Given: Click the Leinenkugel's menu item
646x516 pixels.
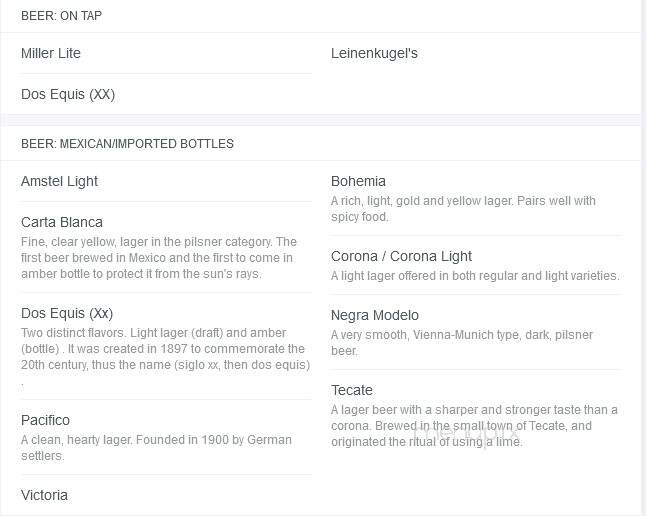Looking at the screenshot, I should 374,53.
